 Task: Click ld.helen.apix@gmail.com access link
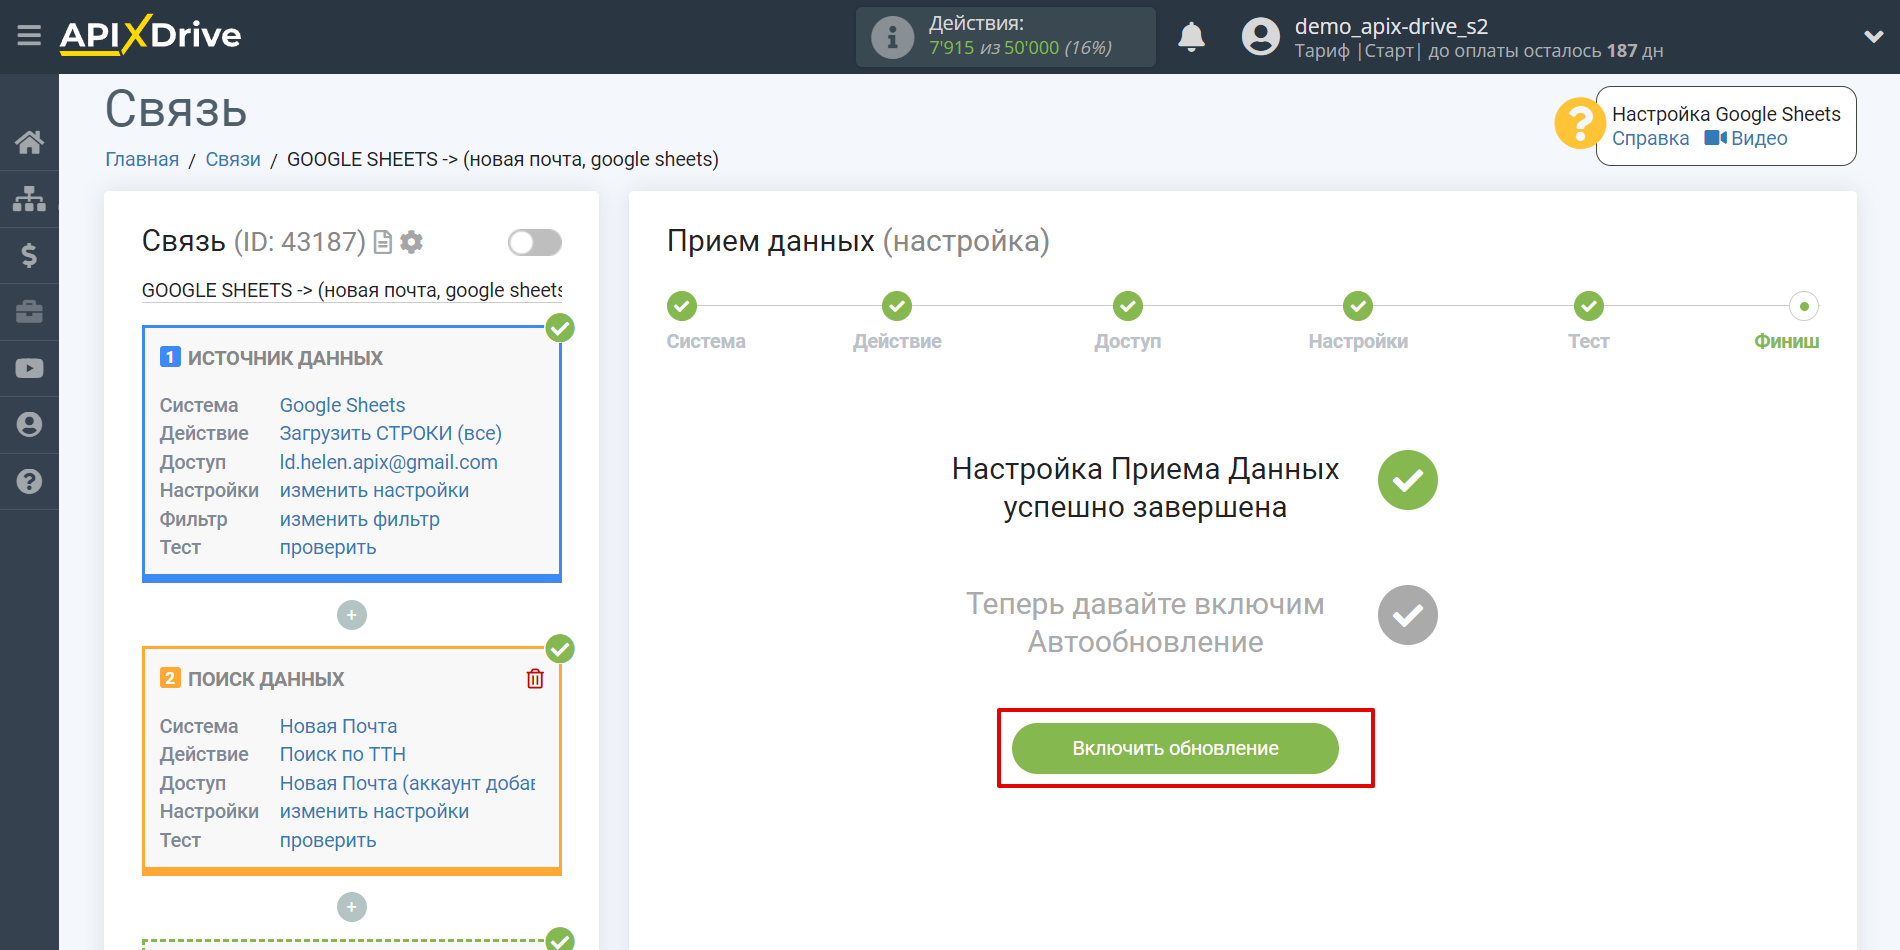coord(389,462)
